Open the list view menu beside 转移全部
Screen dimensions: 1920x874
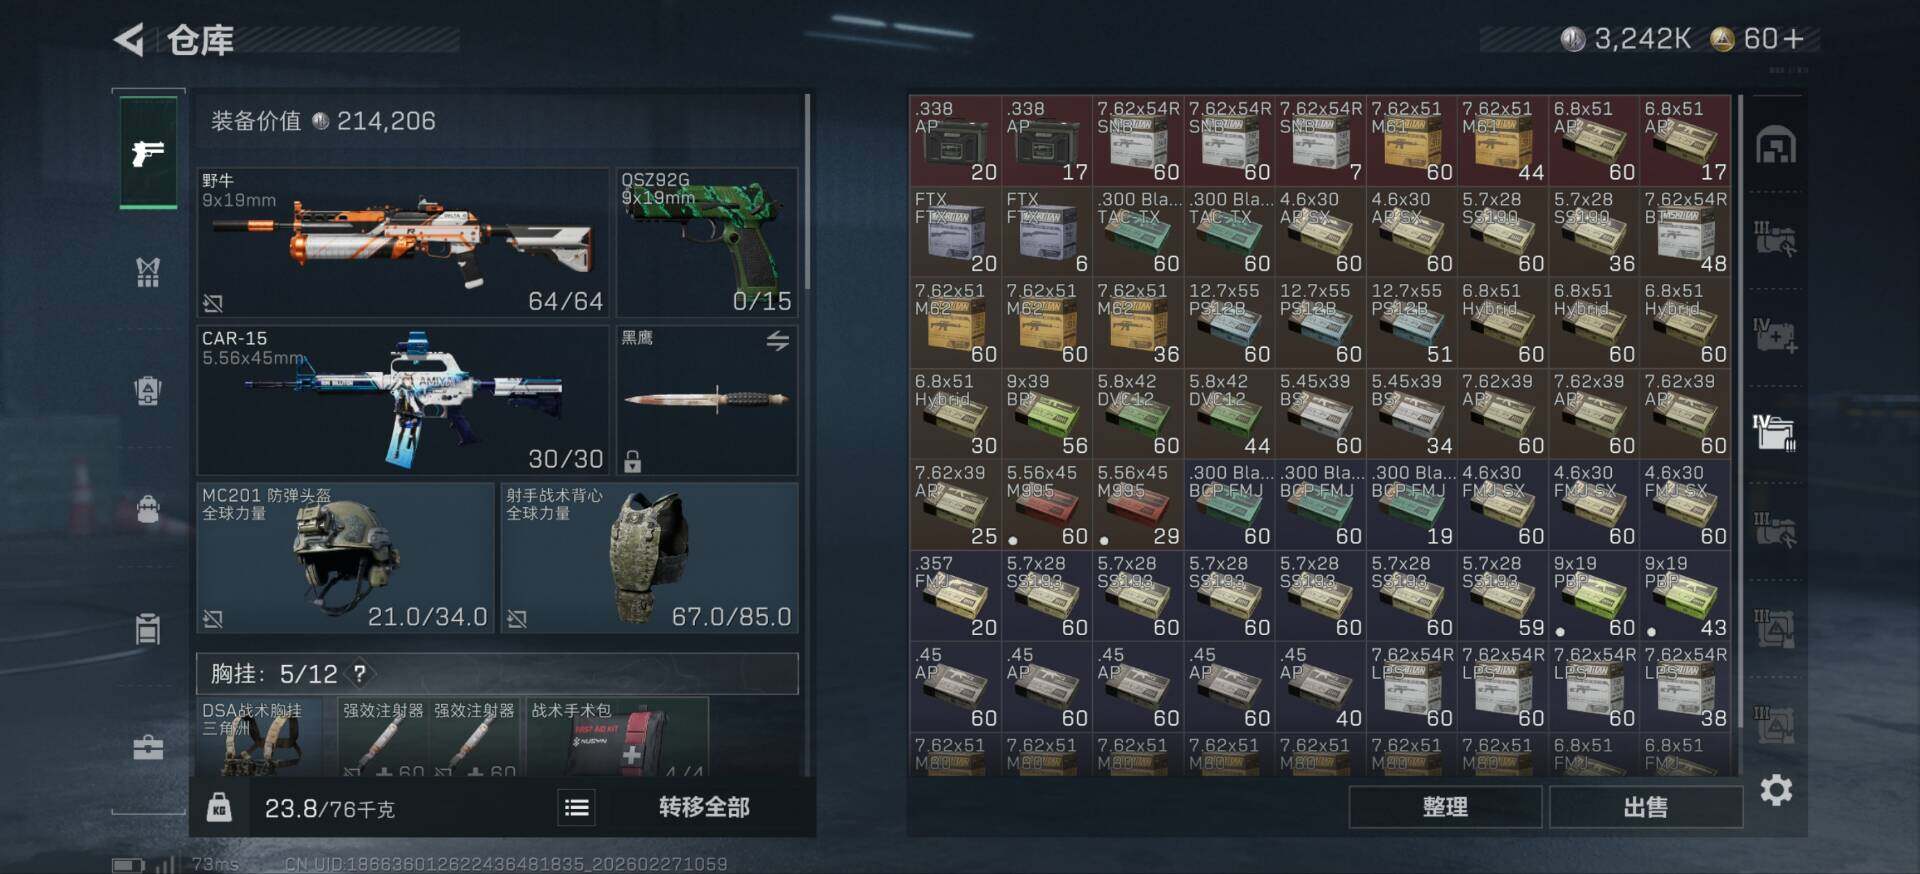(576, 807)
